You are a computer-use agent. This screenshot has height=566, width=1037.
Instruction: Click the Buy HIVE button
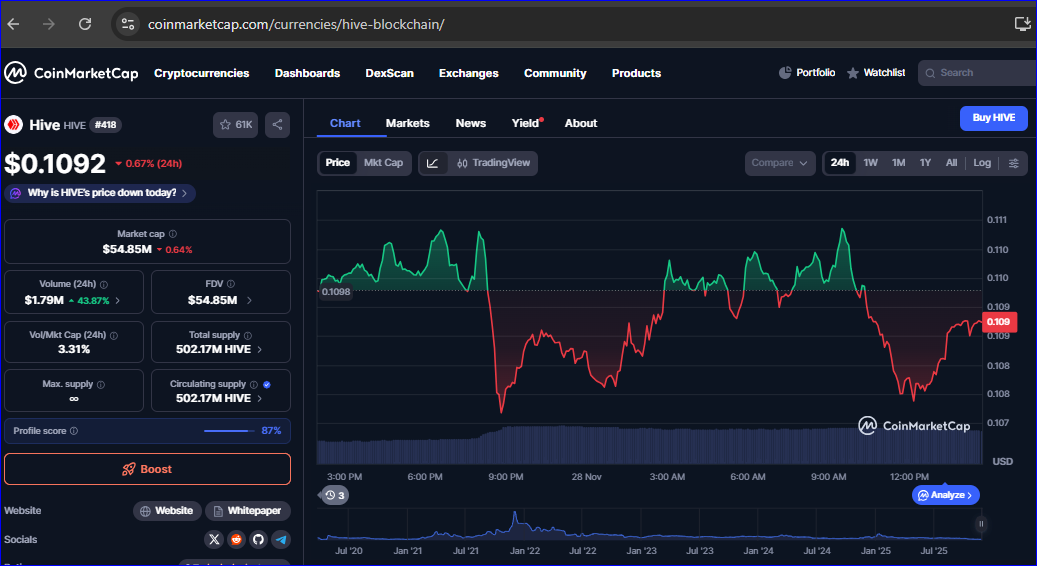(993, 118)
